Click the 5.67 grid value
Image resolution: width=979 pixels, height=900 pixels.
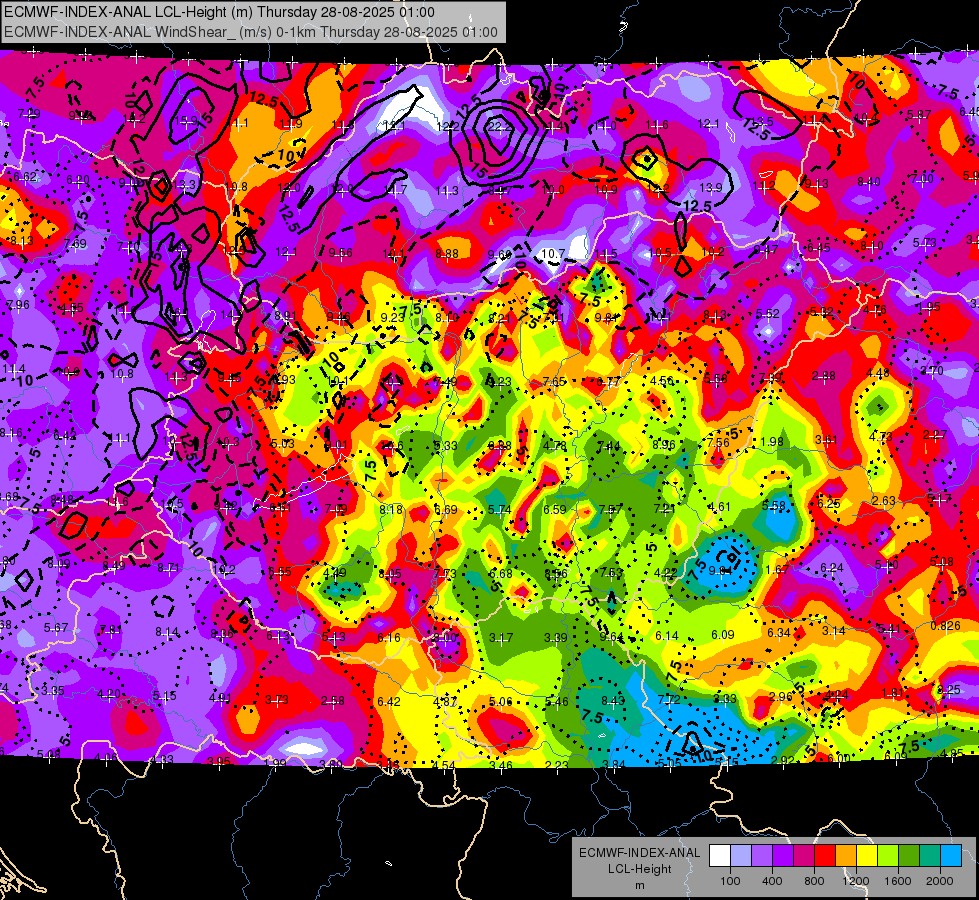tap(56, 628)
